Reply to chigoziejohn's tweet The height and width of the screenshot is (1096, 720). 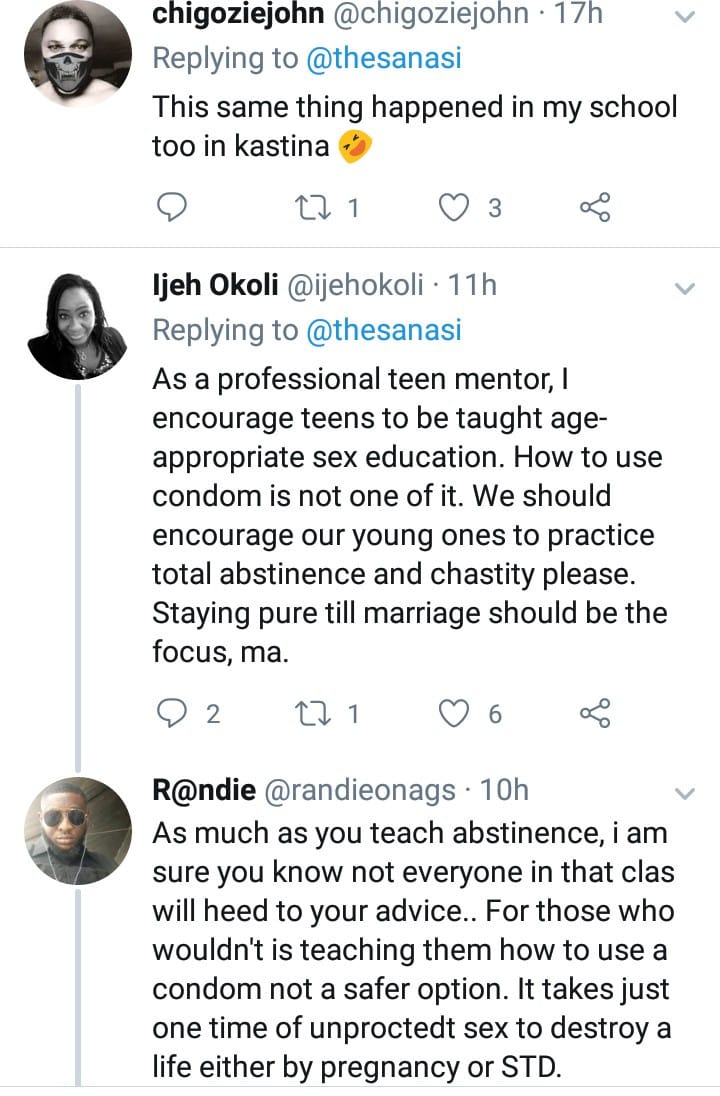pyautogui.click(x=174, y=207)
